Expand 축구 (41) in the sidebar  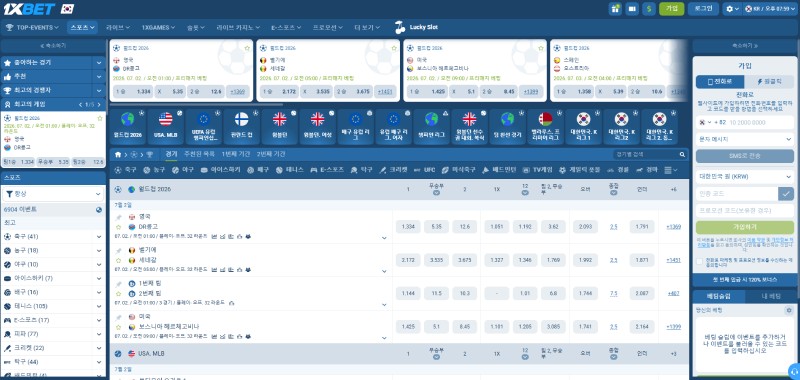click(x=99, y=237)
